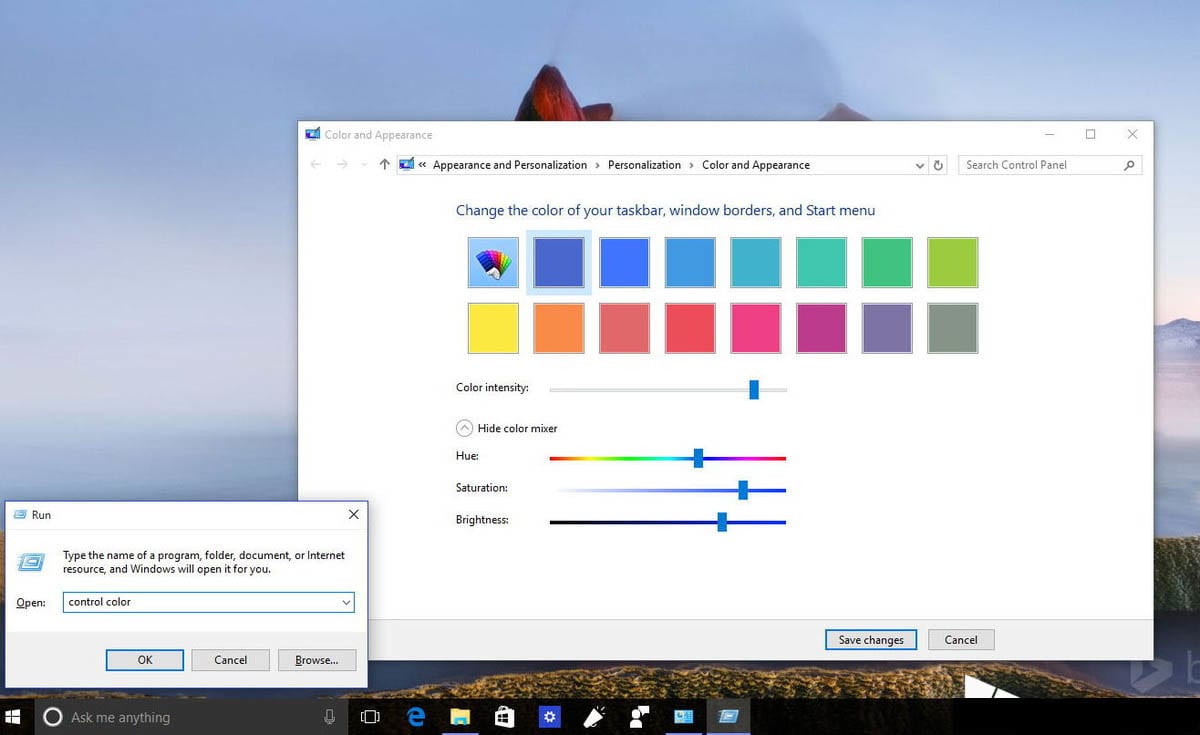This screenshot has width=1200, height=735.
Task: Go up one level with Up arrow
Action: point(384,165)
